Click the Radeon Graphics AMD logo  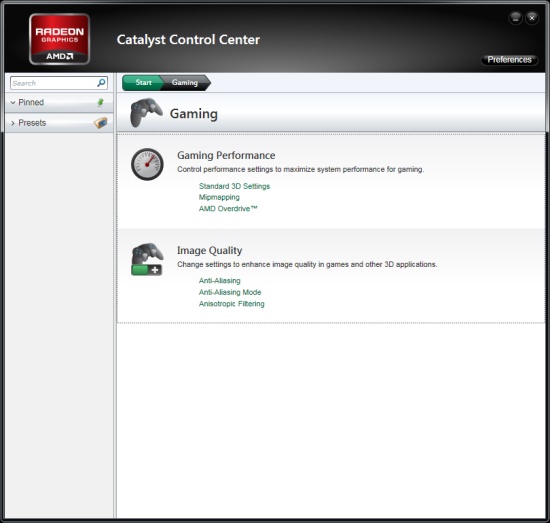coord(59,39)
